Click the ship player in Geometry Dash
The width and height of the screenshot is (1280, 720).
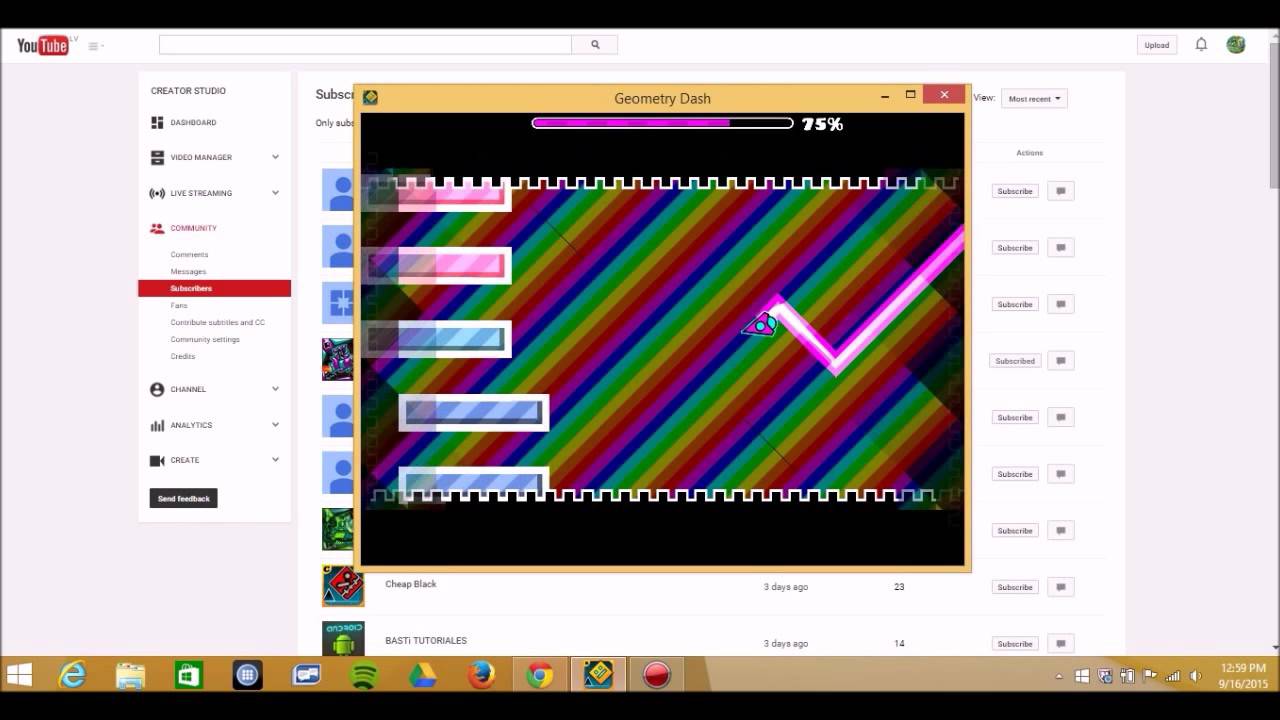click(760, 324)
